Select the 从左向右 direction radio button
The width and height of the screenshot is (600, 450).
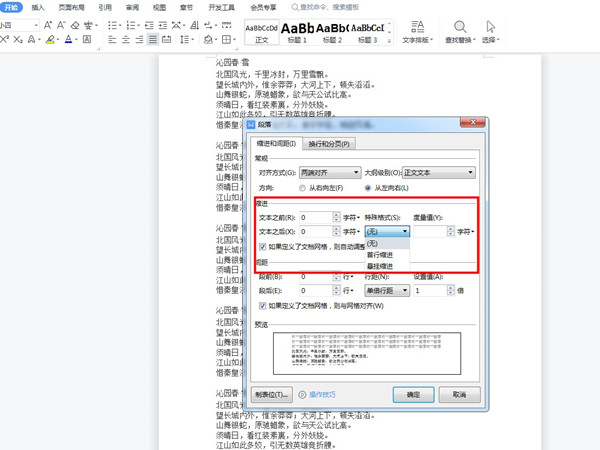pos(367,188)
